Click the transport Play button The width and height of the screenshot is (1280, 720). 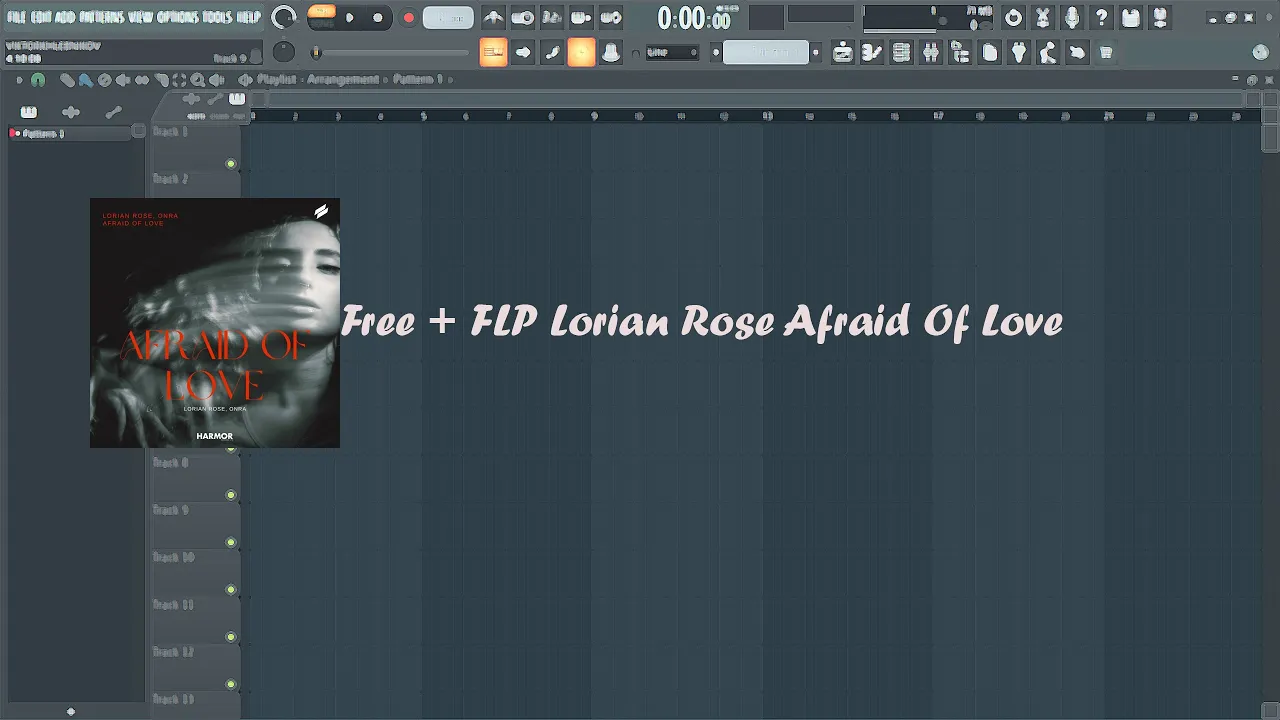(x=349, y=17)
